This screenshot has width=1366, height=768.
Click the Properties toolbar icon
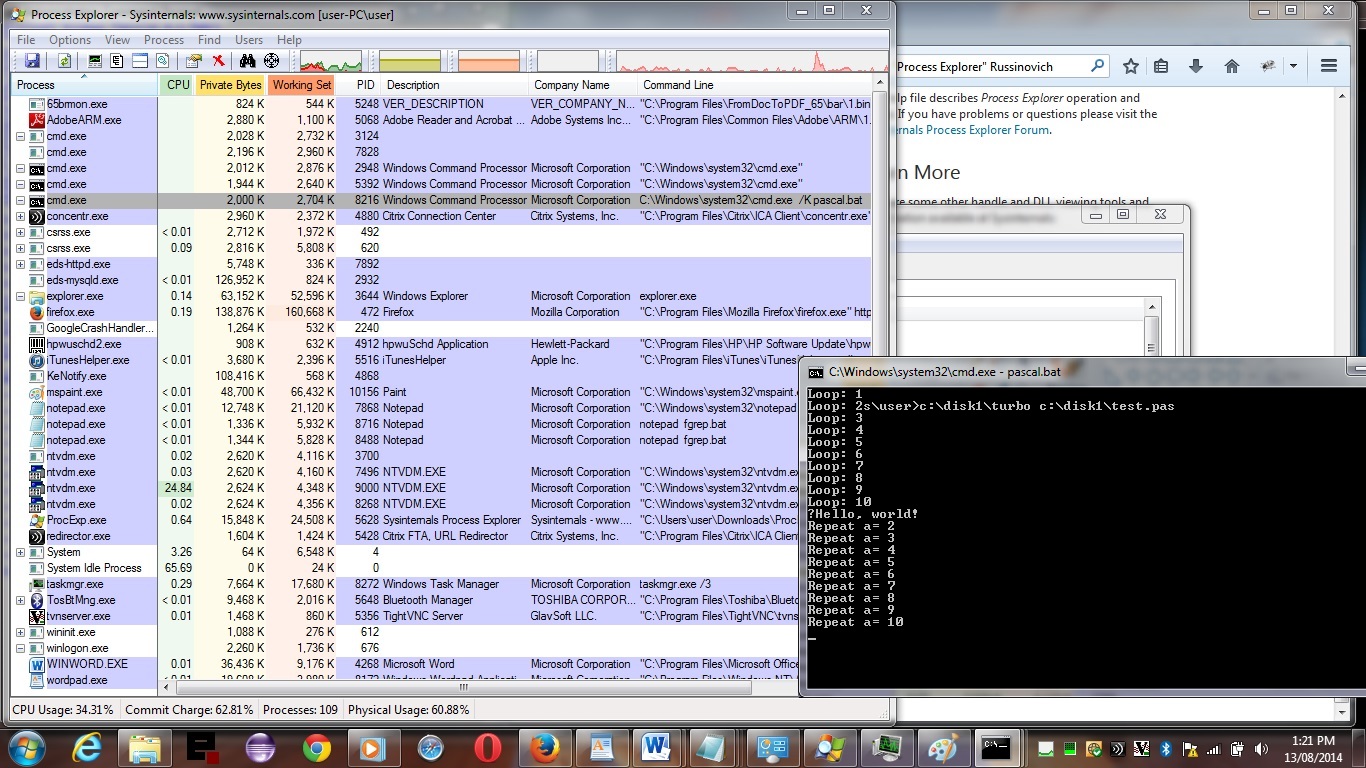(x=194, y=61)
